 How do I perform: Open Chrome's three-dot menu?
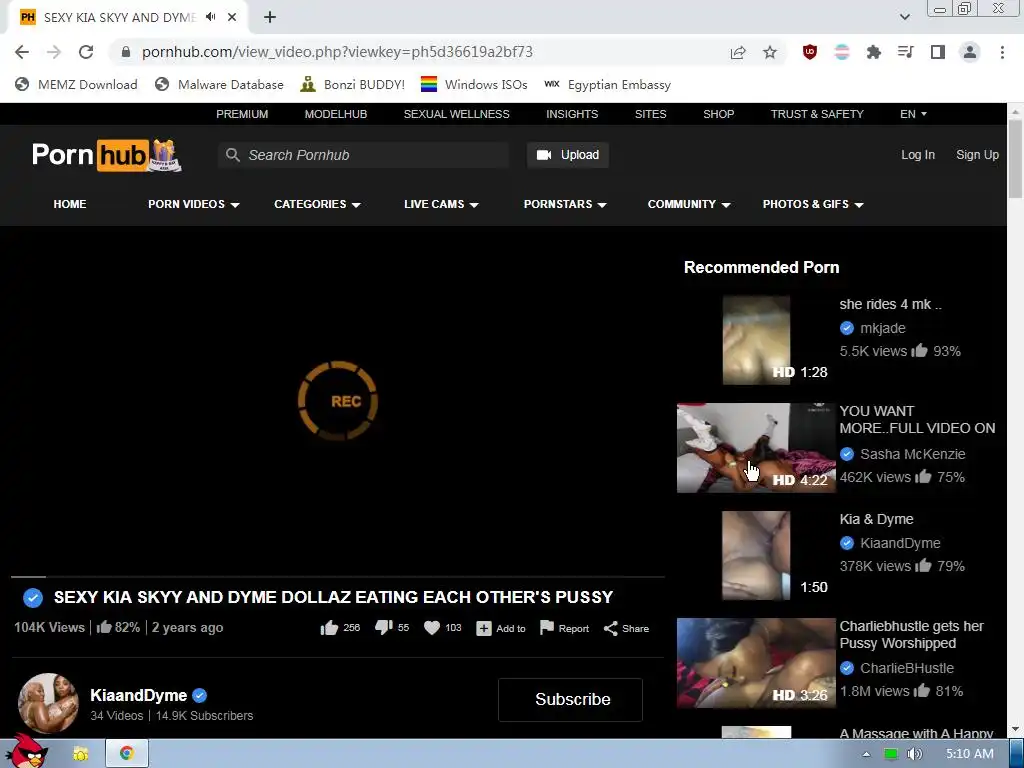point(1002,52)
